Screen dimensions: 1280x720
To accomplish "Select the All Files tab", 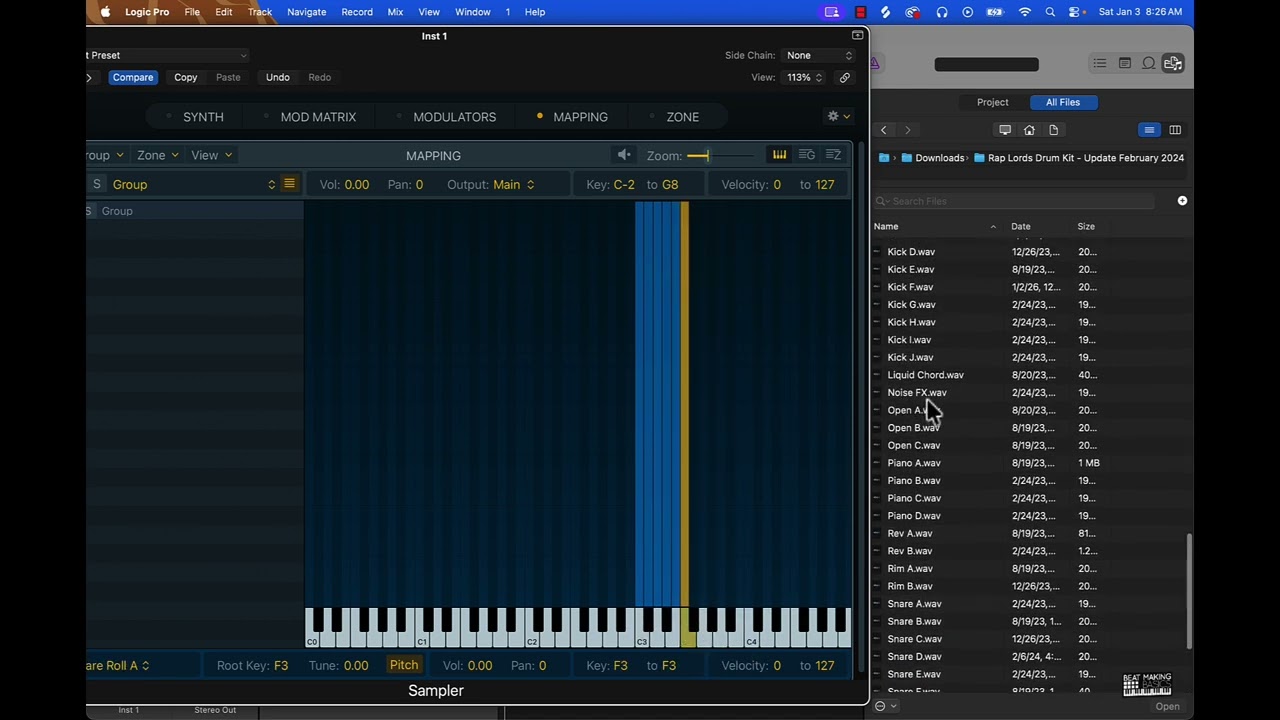I will (x=1063, y=102).
